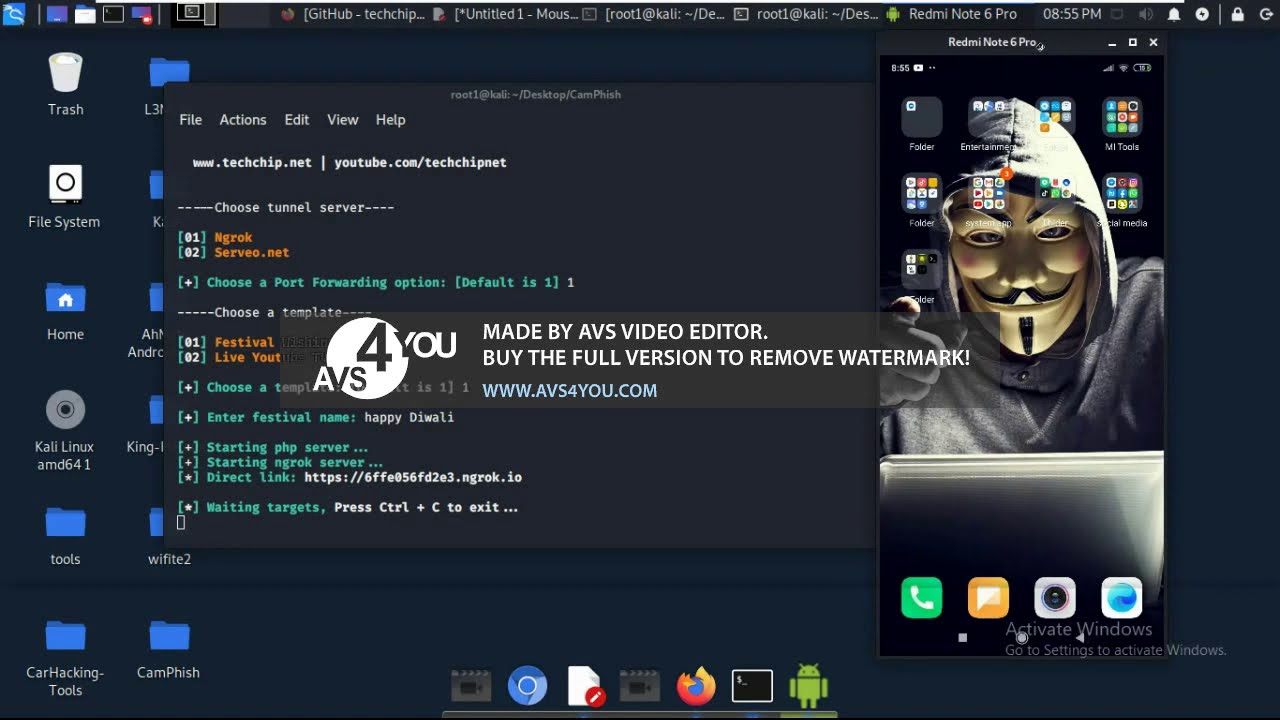
Task: Tap the blue browser app on the phone
Action: point(1122,598)
